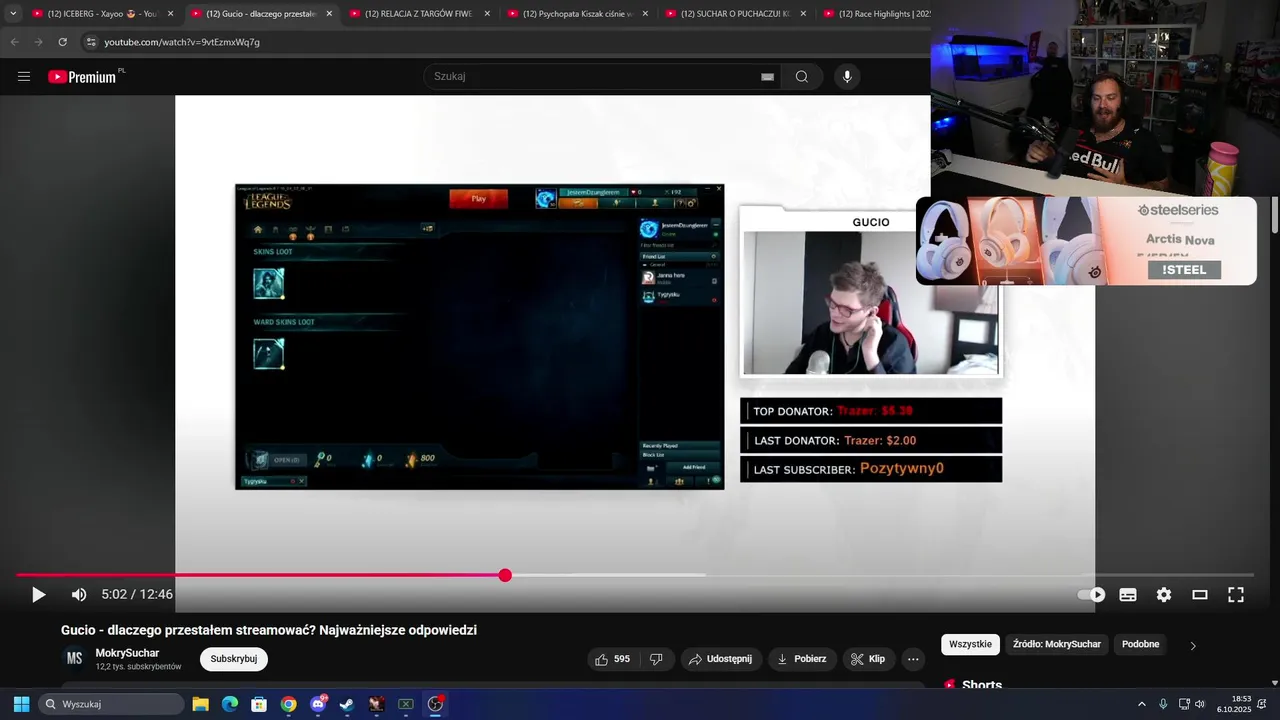1280x720 pixels.
Task: Open File Explorer from the taskbar
Action: pos(200,704)
